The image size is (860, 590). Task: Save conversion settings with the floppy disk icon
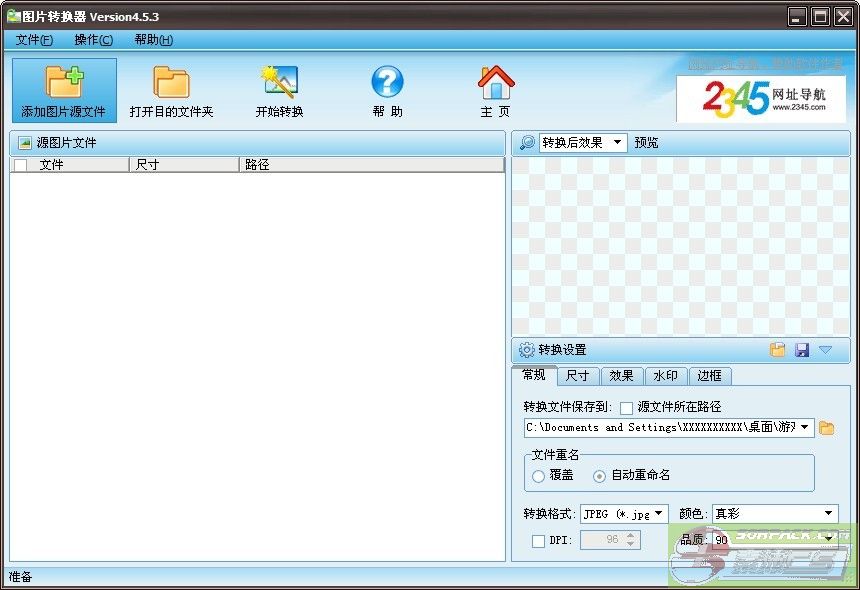tap(801, 350)
